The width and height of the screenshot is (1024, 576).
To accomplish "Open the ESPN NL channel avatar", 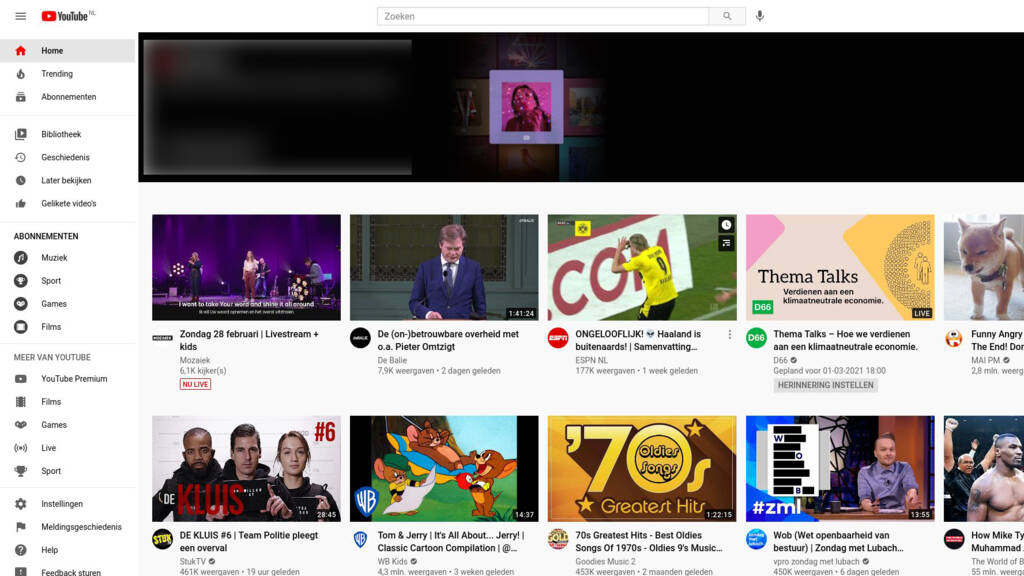I will [x=558, y=338].
